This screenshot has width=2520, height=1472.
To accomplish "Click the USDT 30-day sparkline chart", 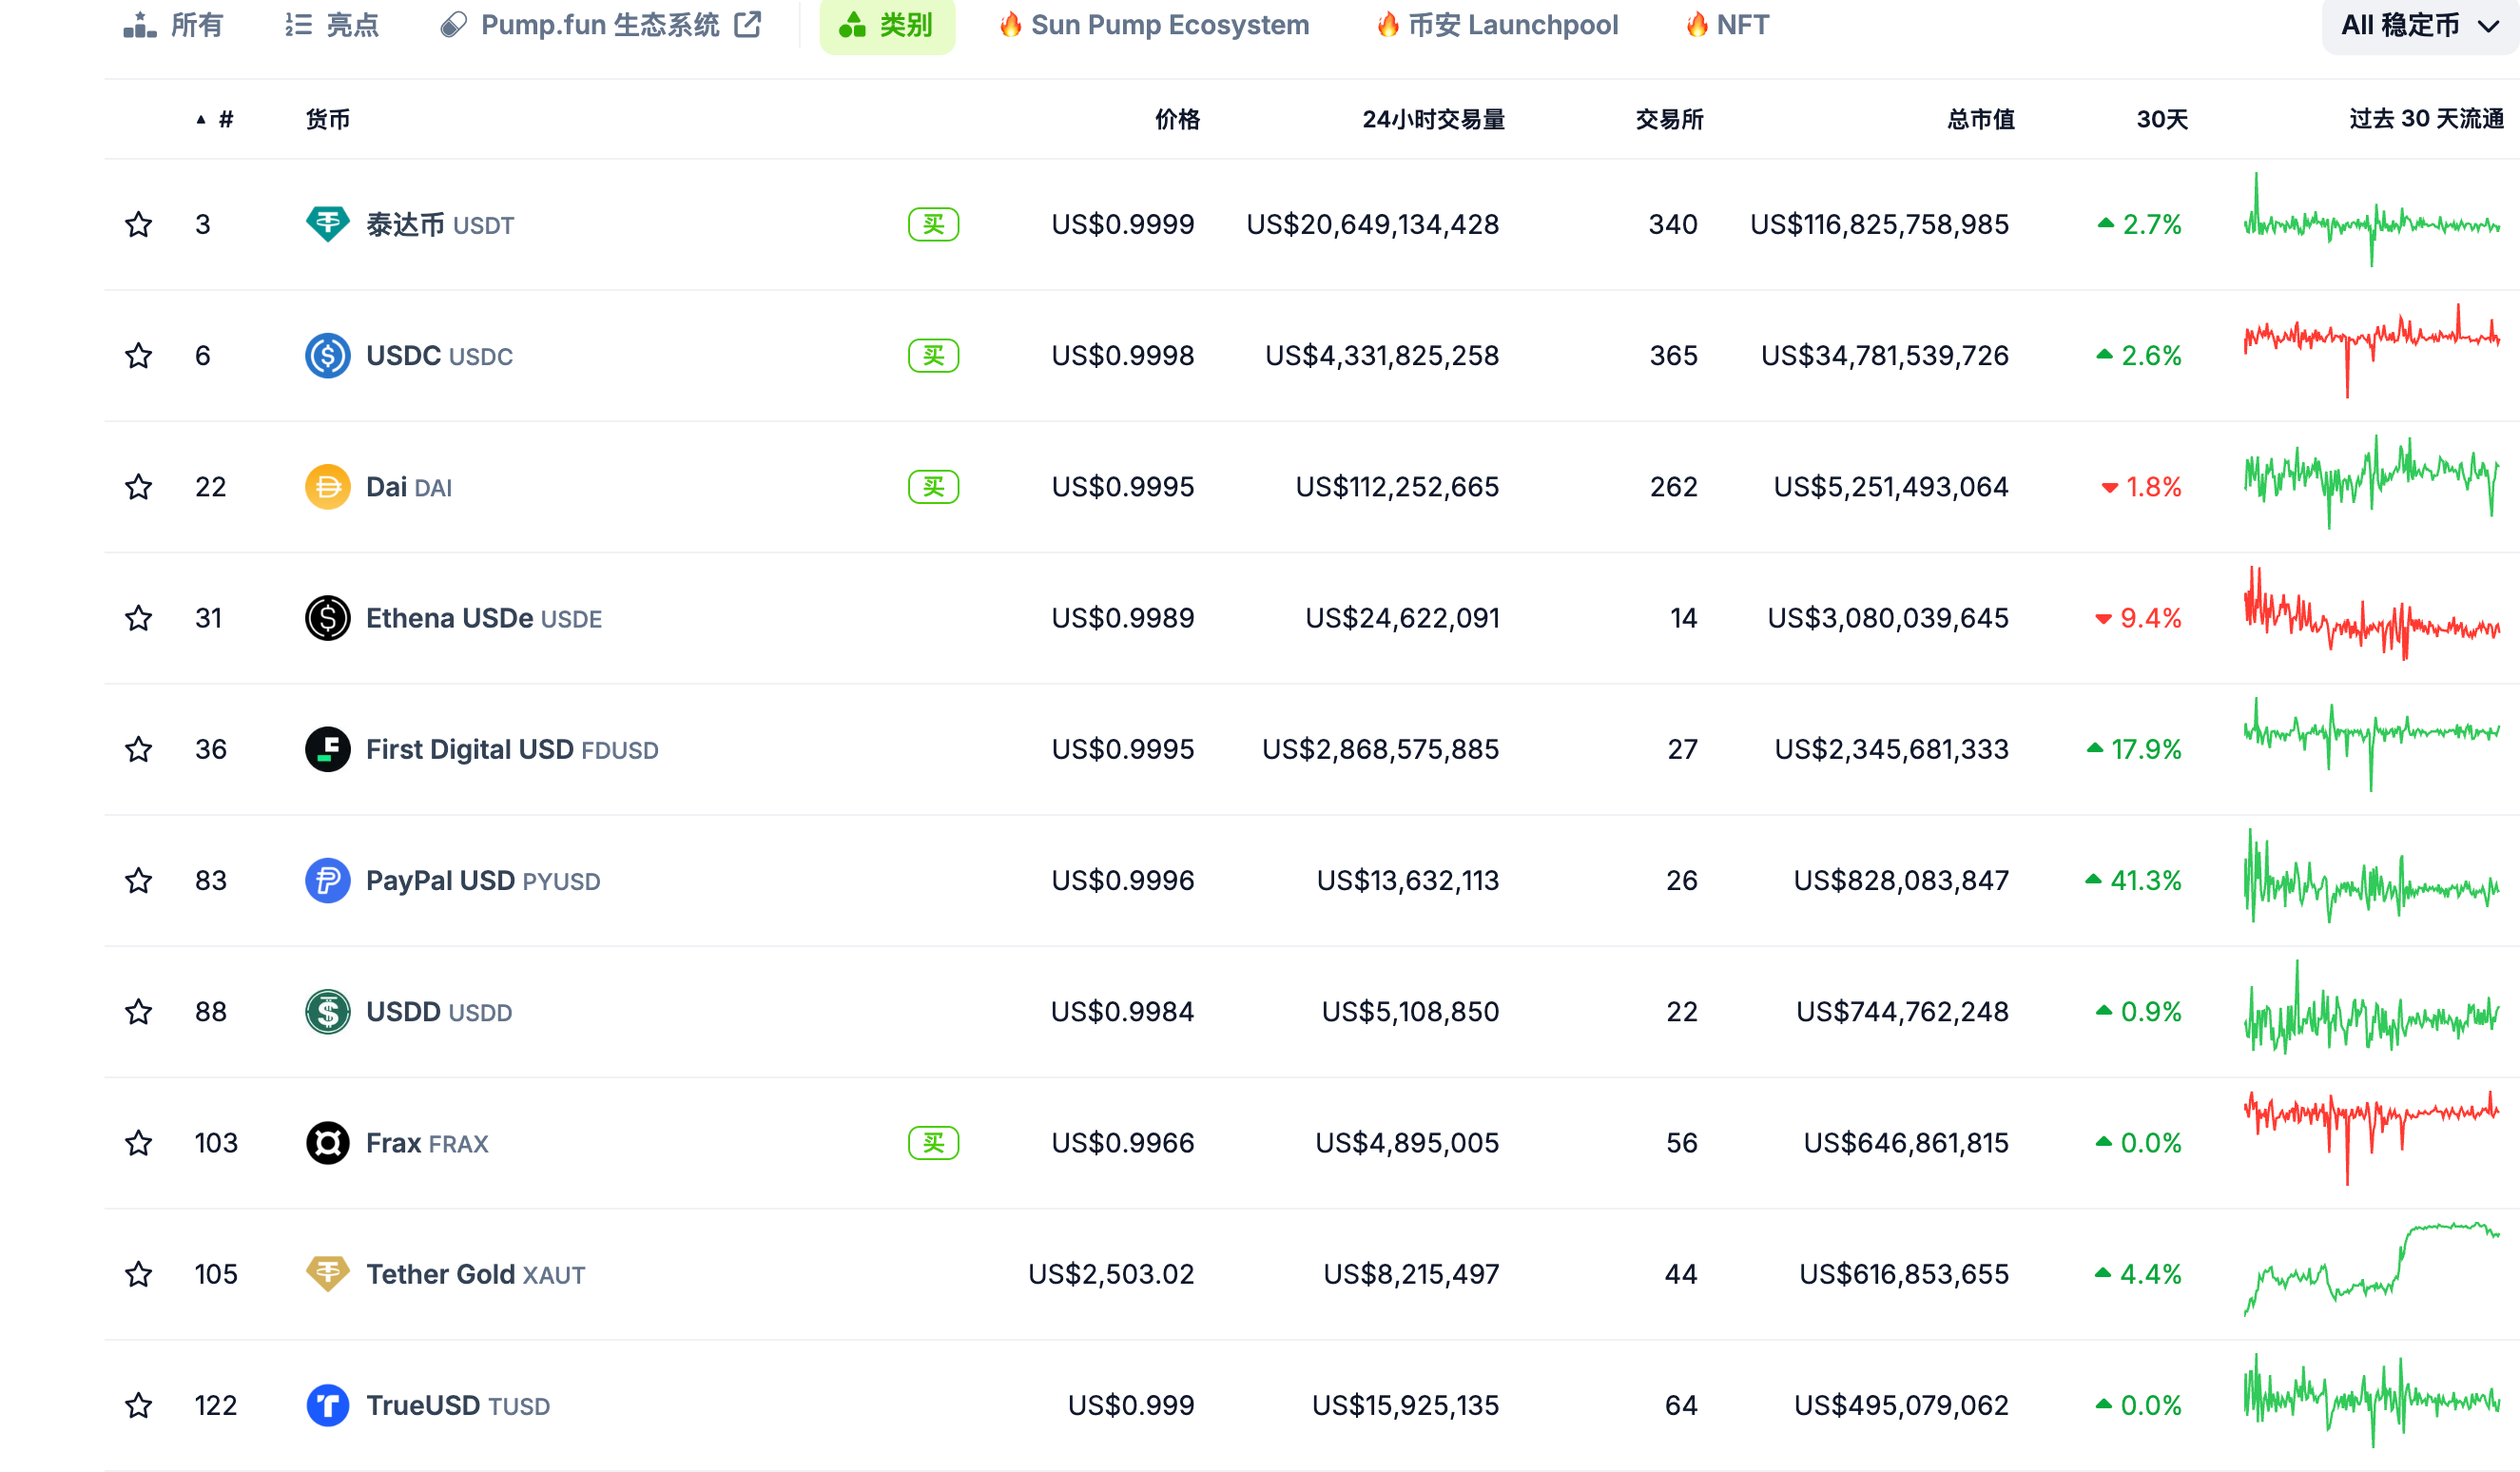I will tap(2371, 220).
